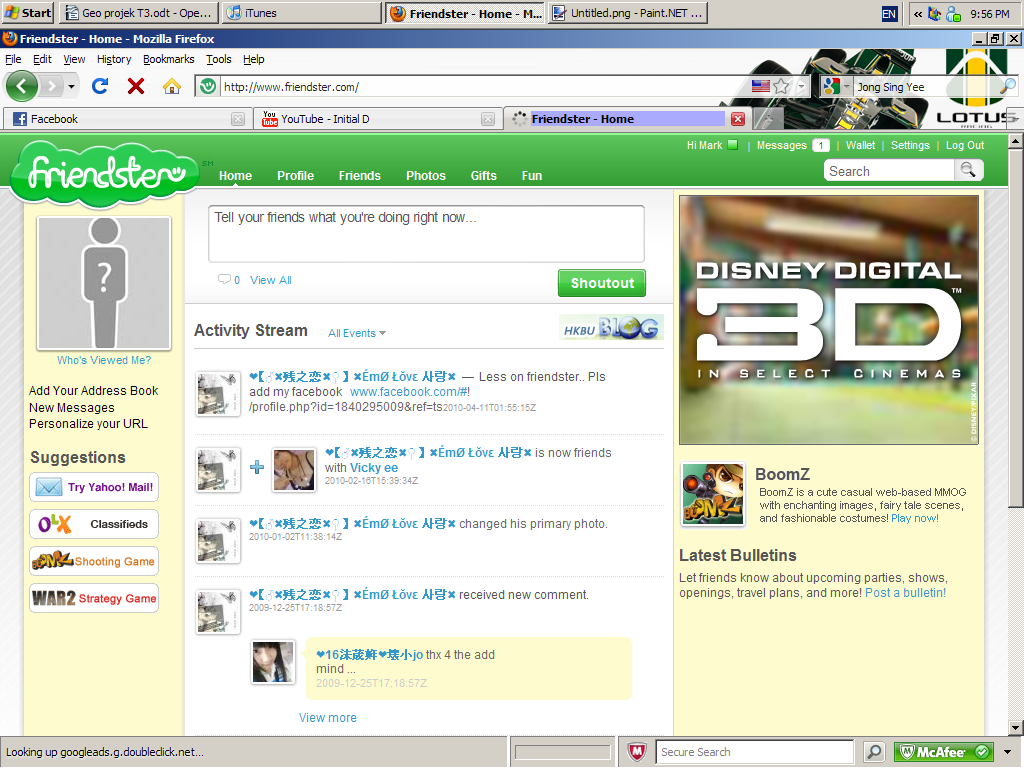1024x768 pixels.
Task: Click the Messages link in the header
Action: [x=782, y=145]
